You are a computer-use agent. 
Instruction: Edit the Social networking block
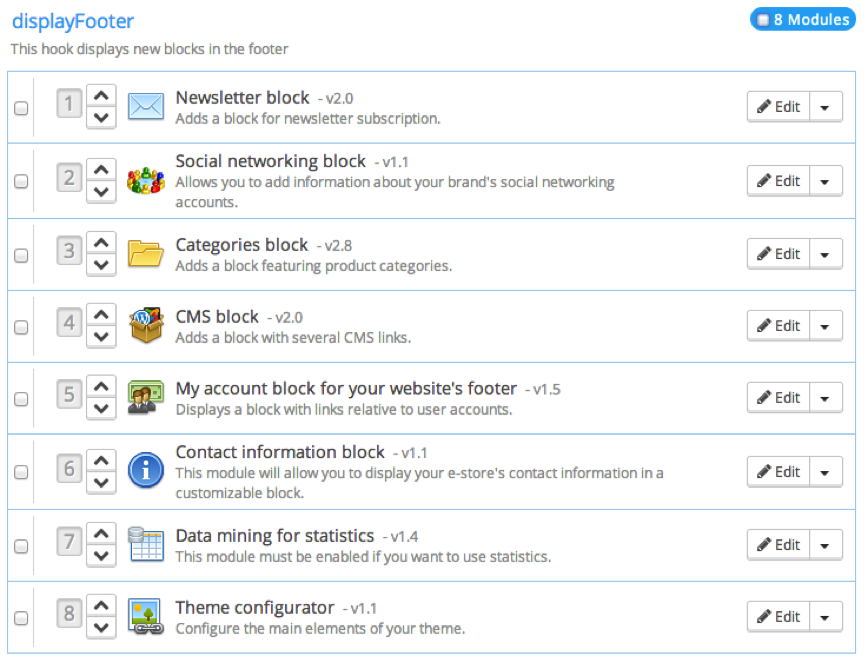tap(778, 181)
